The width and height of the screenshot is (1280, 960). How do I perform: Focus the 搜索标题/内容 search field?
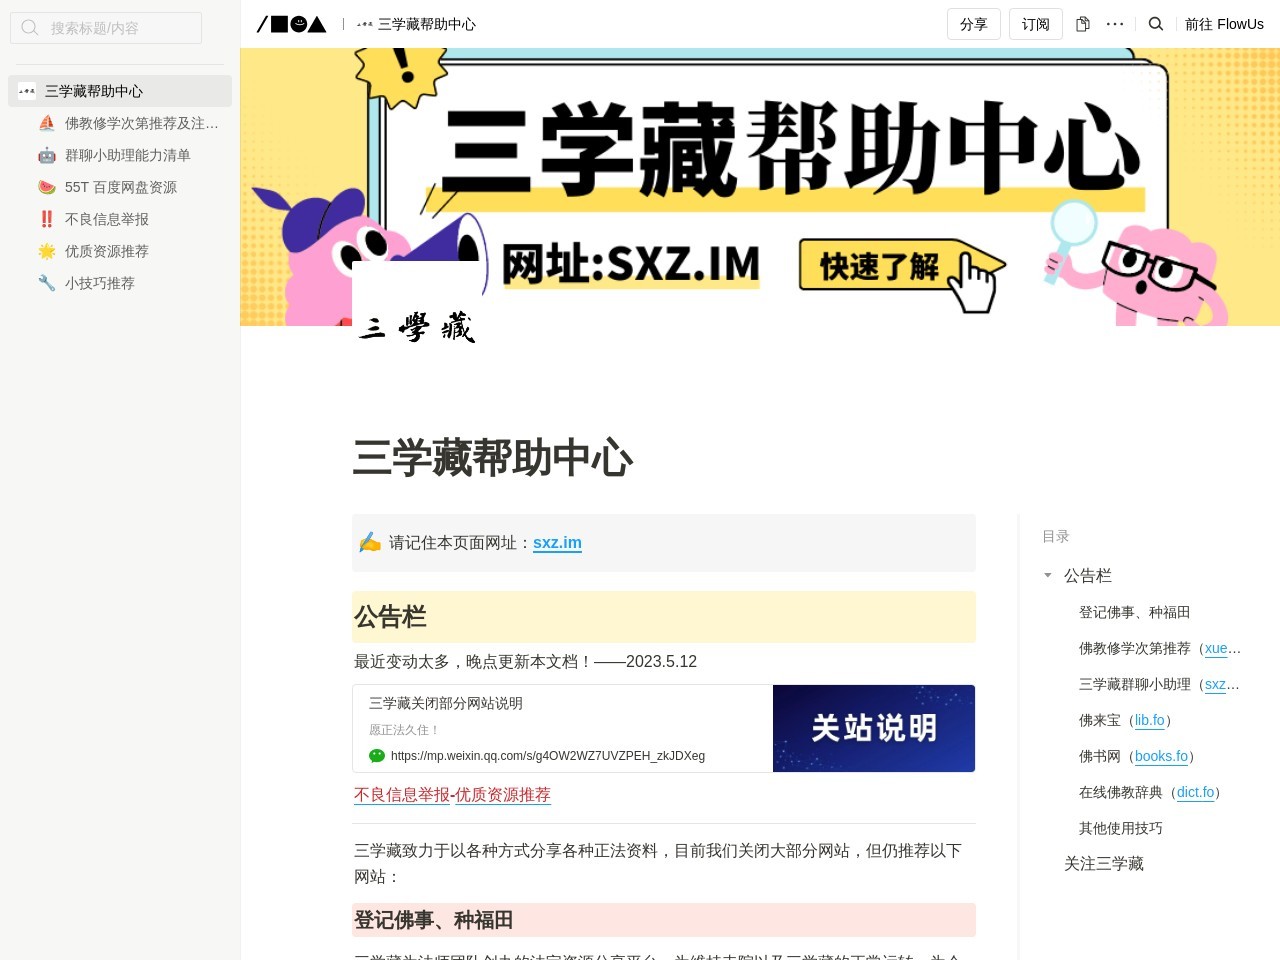tap(106, 28)
